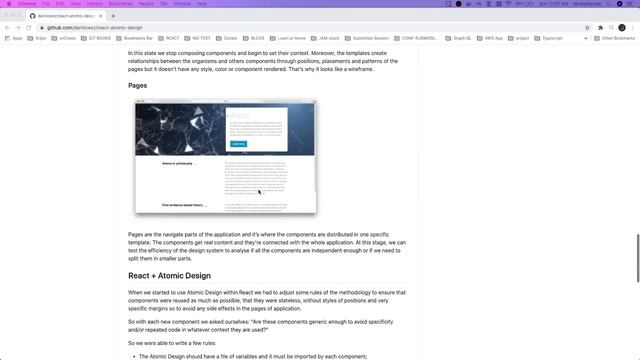Viewport: 640px width, 360px height.
Task: Open the REACT bookmark folder
Action: pos(169,38)
